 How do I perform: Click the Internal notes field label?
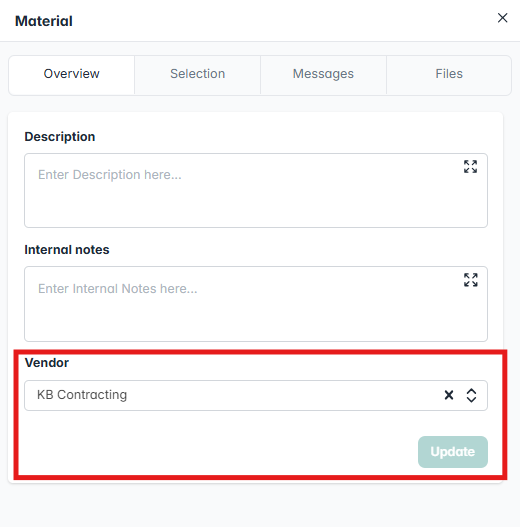(x=67, y=250)
